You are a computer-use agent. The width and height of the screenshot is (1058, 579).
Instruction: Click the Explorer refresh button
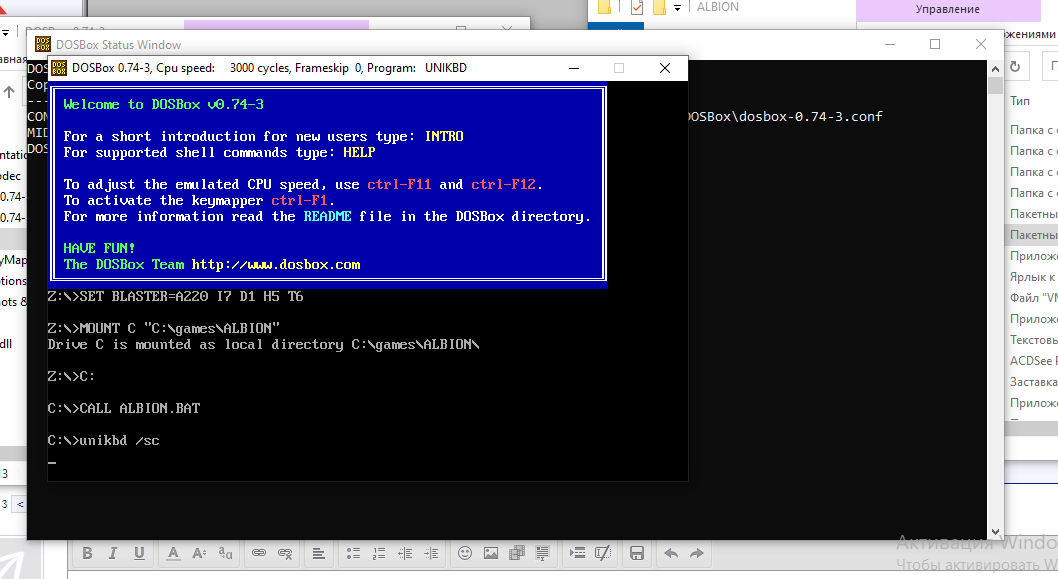(x=1015, y=67)
